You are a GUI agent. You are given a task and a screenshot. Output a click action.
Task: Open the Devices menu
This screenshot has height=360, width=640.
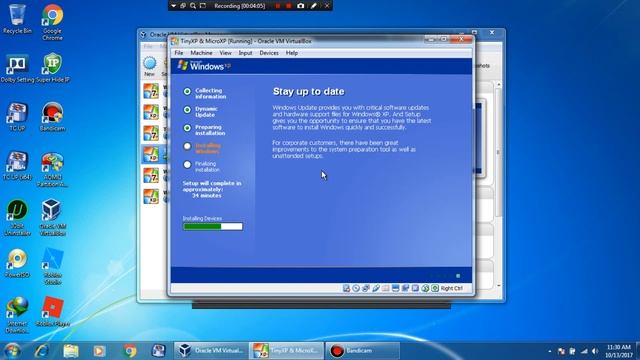coord(269,53)
